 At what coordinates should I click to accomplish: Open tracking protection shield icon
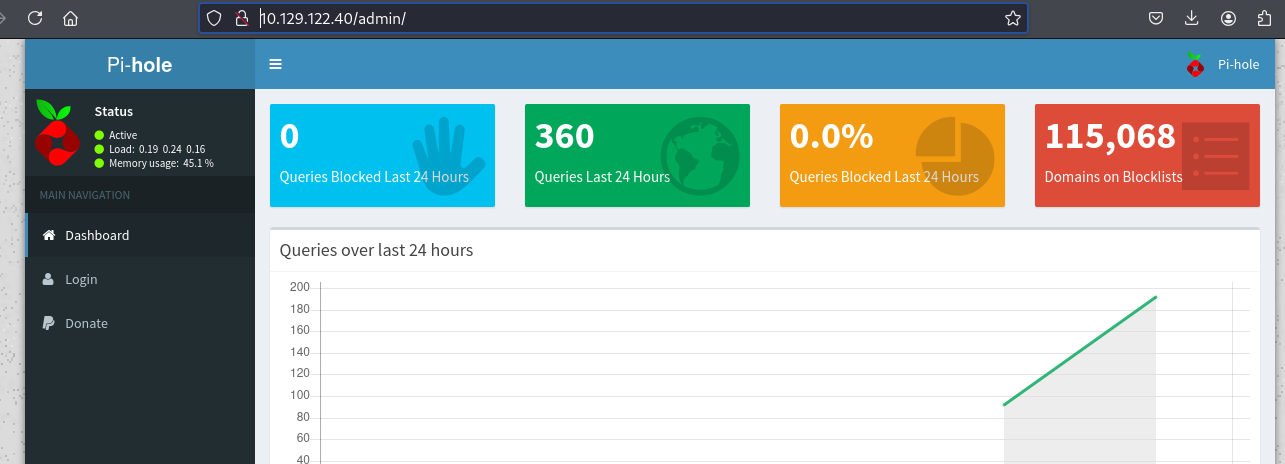pos(213,18)
